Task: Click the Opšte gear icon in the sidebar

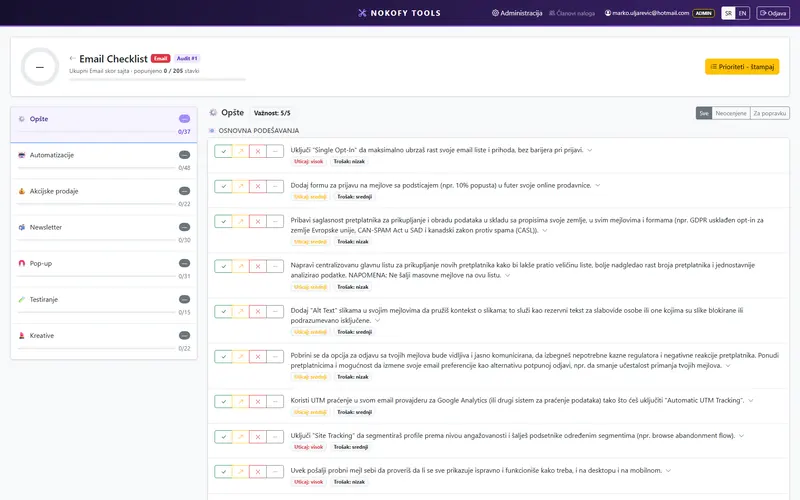Action: (x=21, y=119)
